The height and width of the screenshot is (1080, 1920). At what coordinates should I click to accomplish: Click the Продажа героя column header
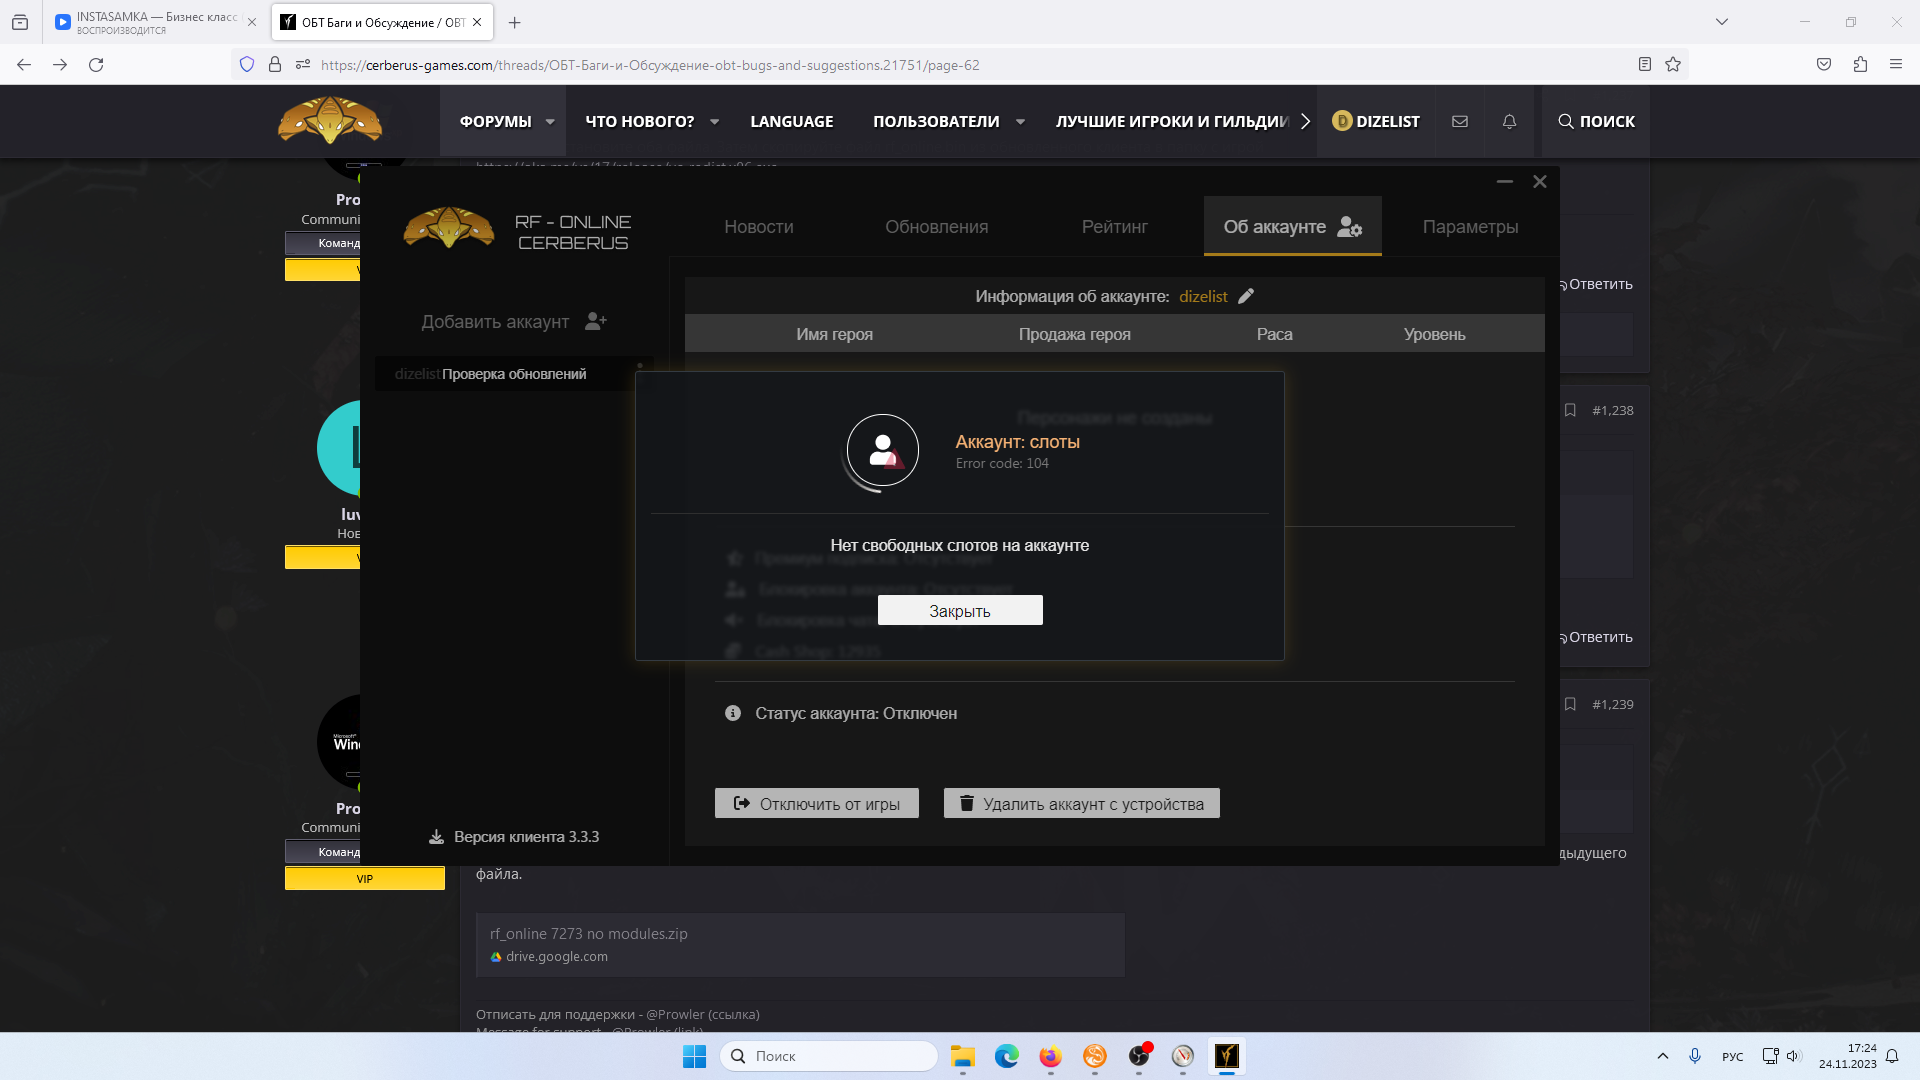click(x=1075, y=335)
